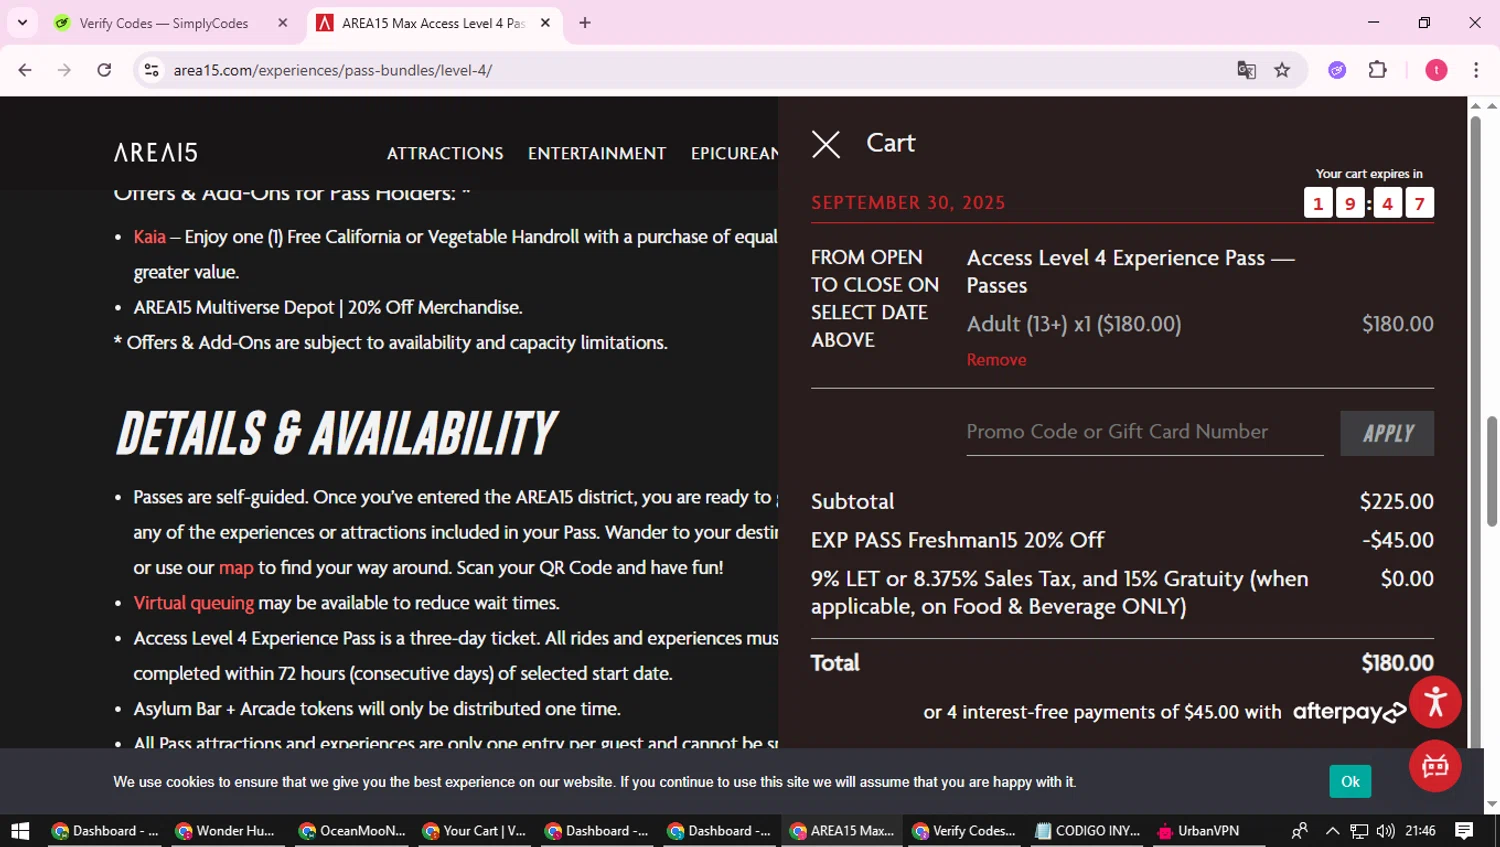Click the page vertical scrollbar thumb

click(1491, 470)
